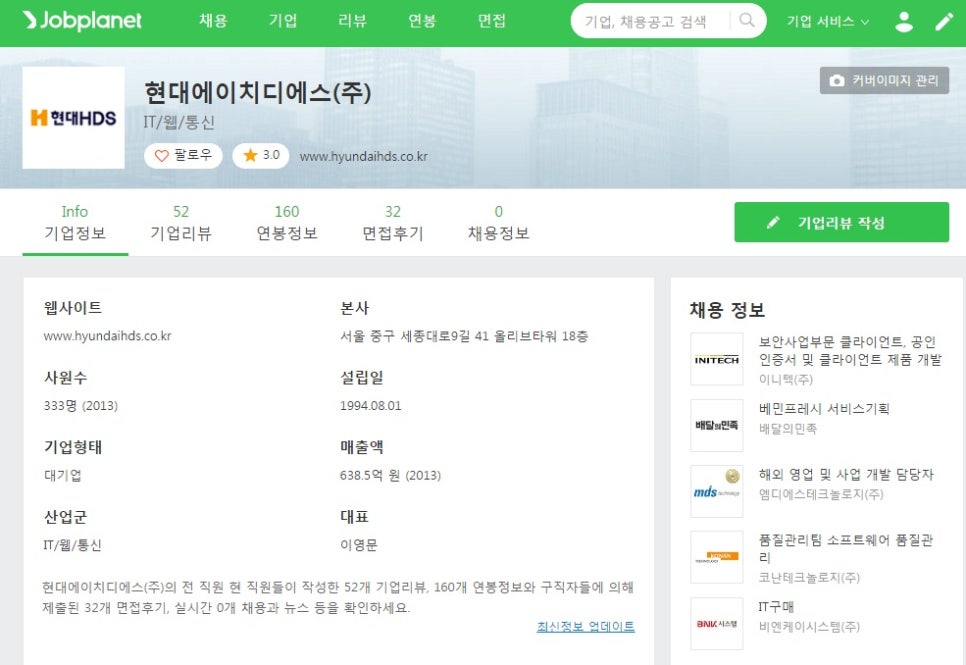Switch to the 연봉정보 tab
The image size is (966, 665).
[x=287, y=223]
